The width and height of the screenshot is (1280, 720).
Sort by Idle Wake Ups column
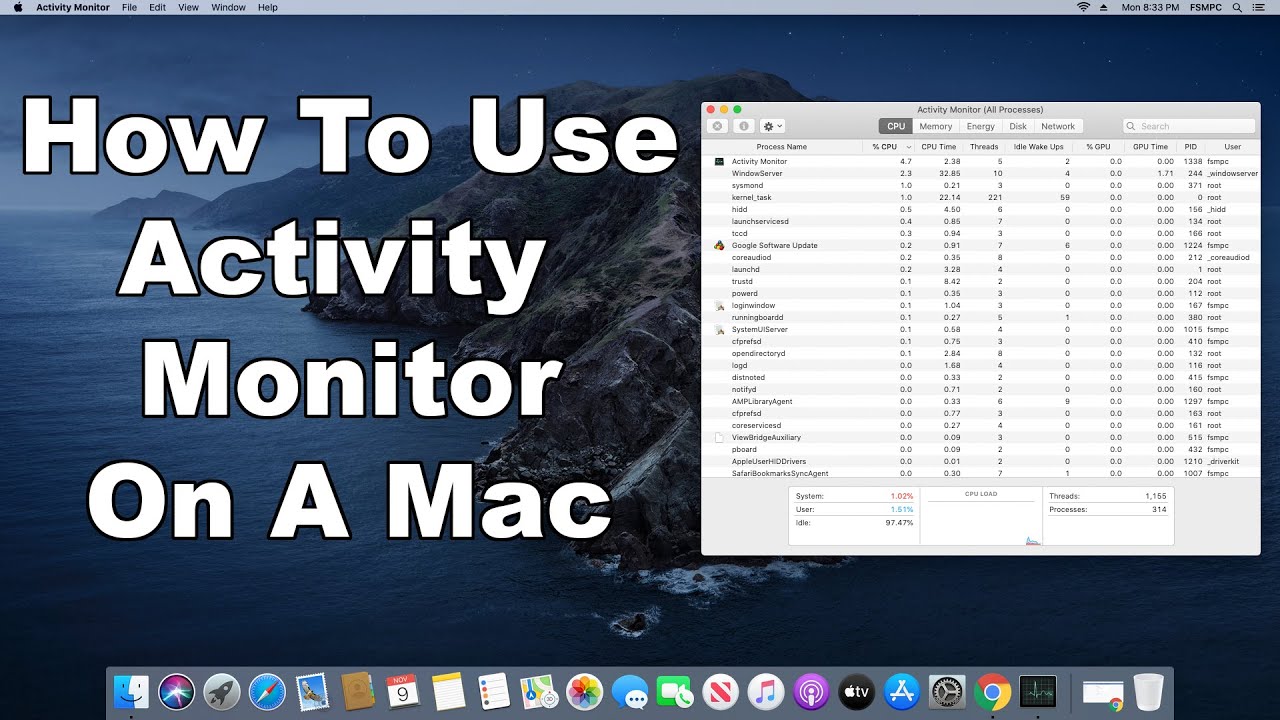(x=1039, y=147)
